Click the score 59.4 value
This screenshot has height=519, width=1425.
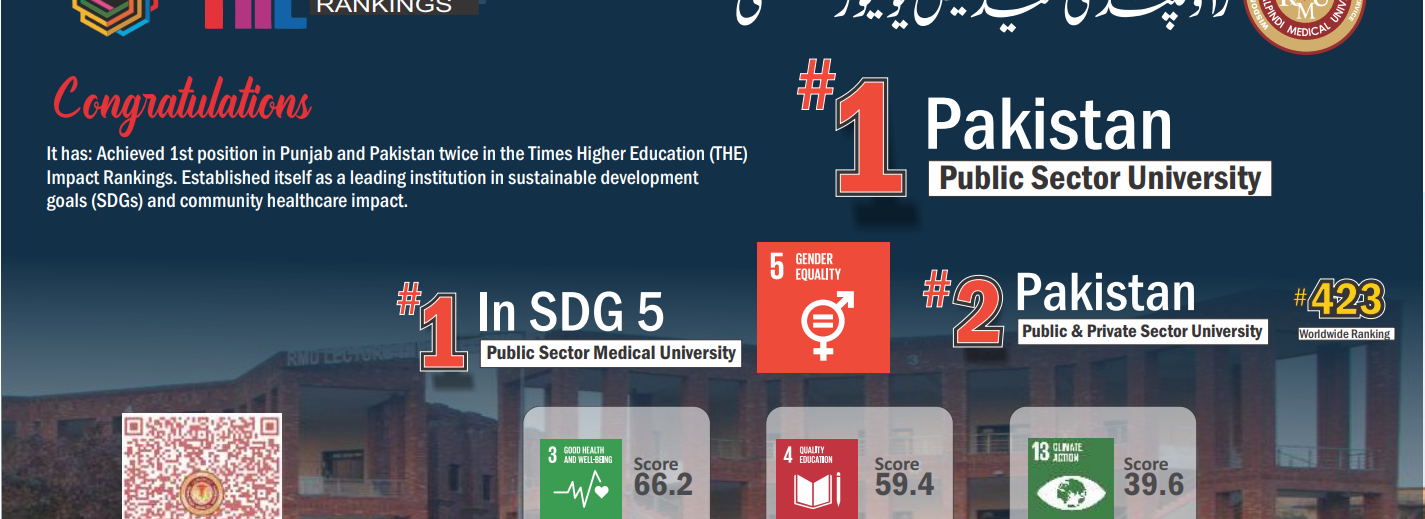tap(904, 485)
